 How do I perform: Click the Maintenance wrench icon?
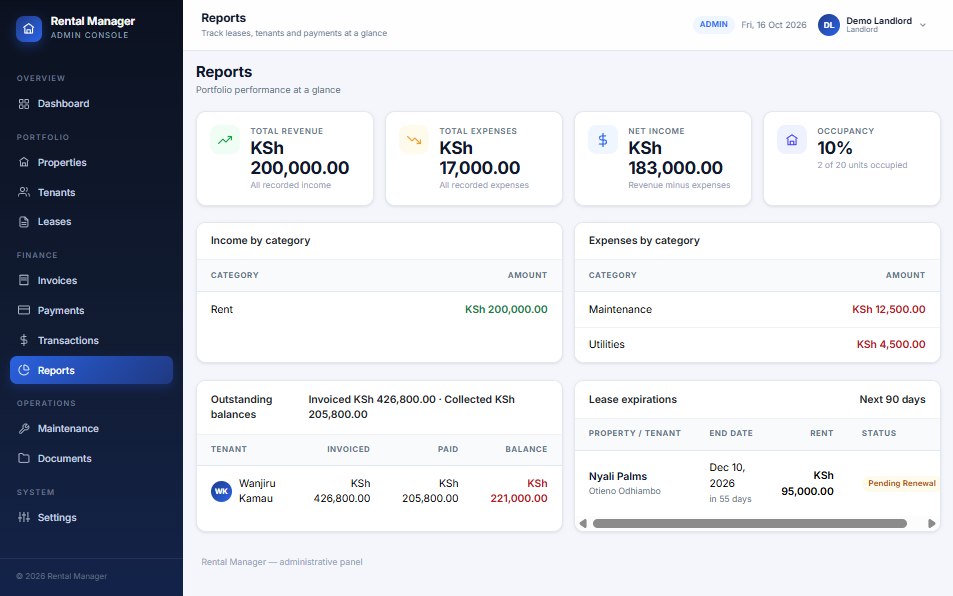click(24, 428)
